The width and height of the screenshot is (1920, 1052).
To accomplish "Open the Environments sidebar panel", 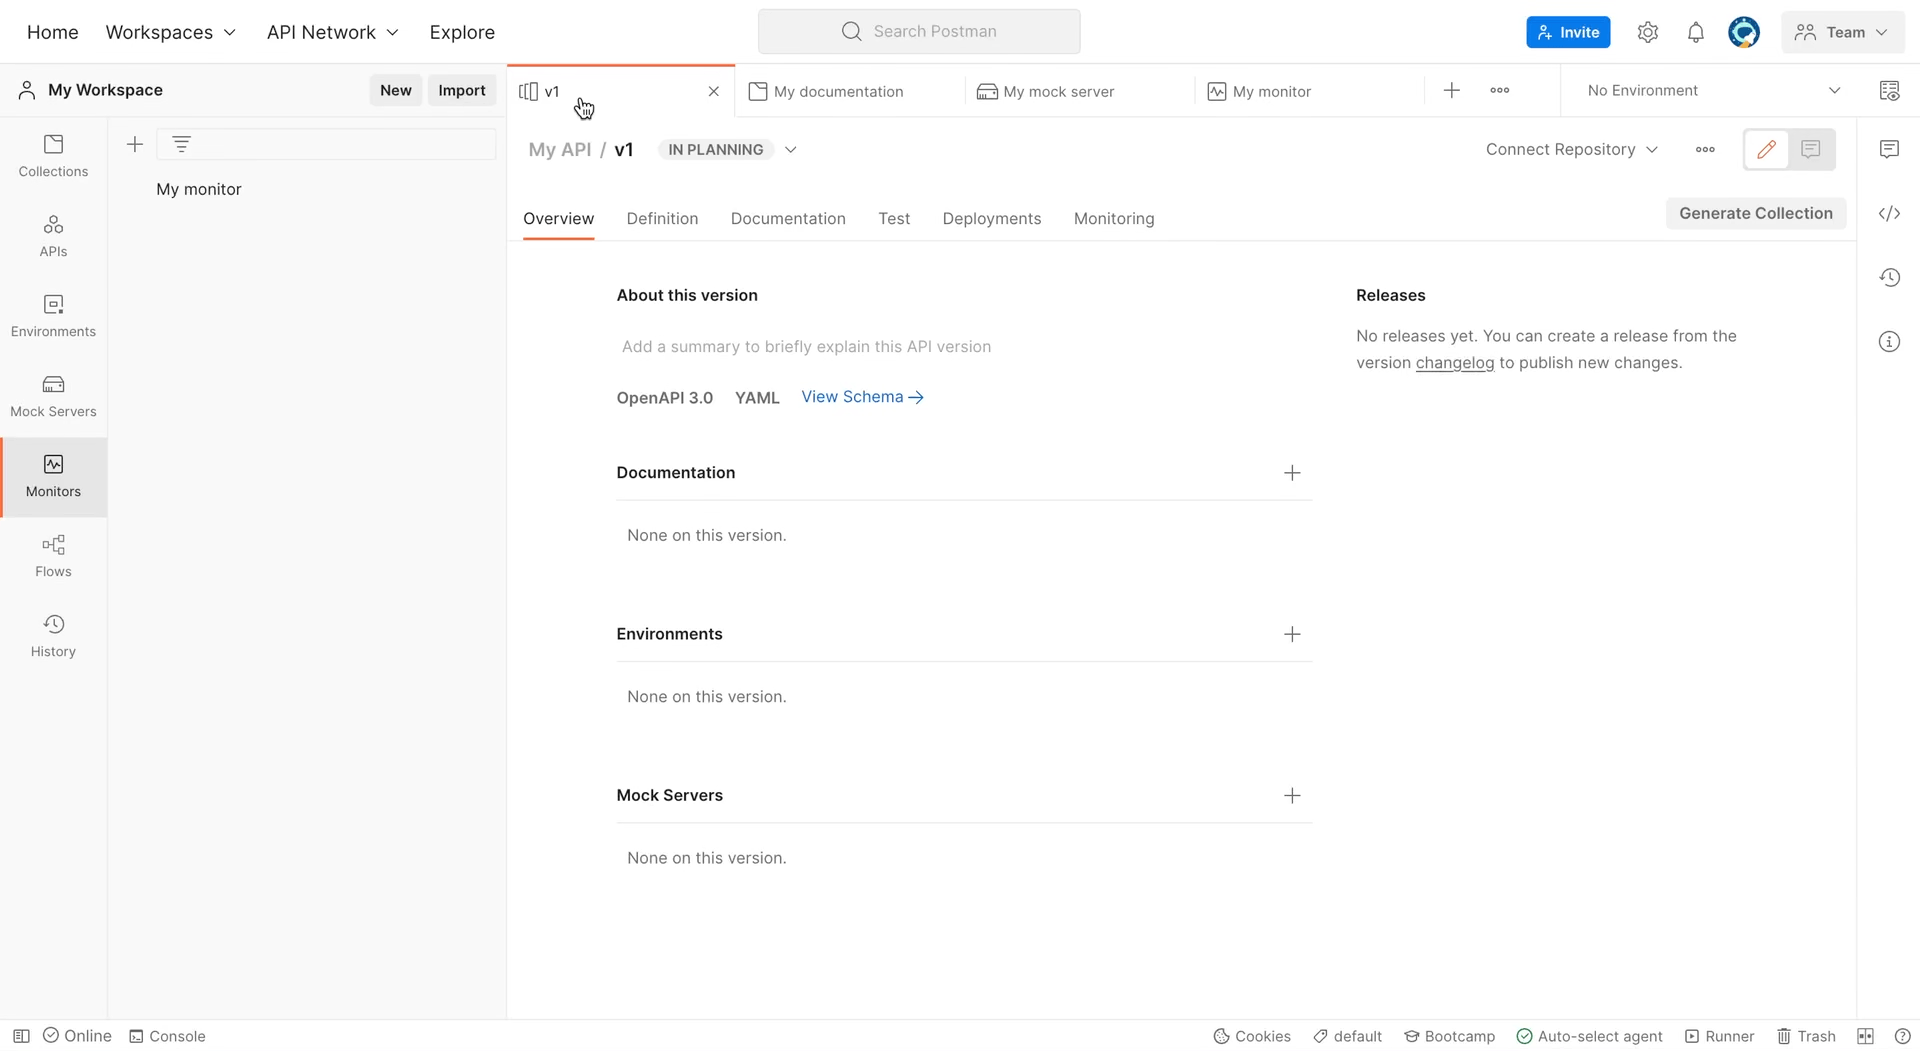I will click(53, 315).
